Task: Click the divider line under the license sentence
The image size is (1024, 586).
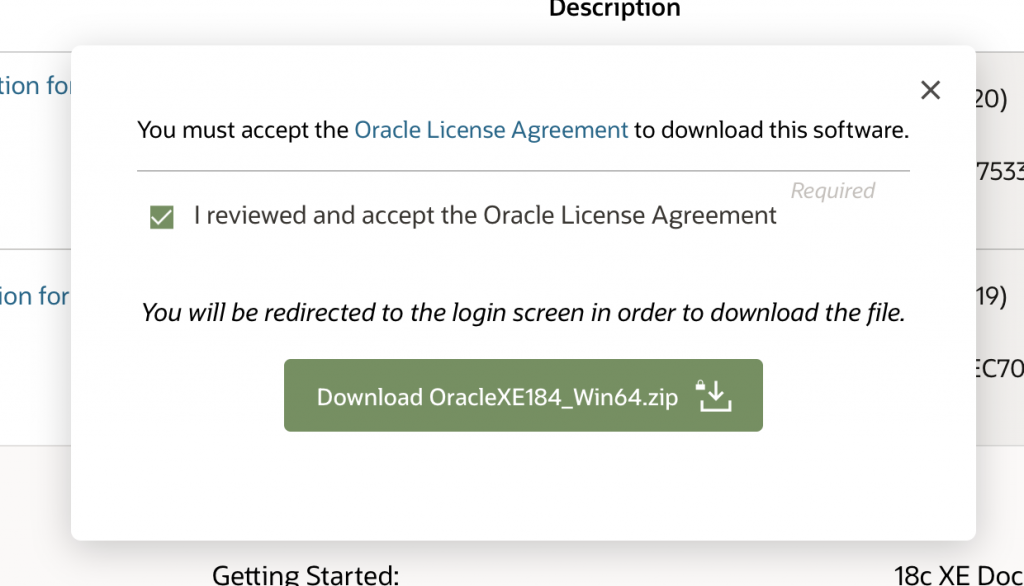Action: (523, 171)
